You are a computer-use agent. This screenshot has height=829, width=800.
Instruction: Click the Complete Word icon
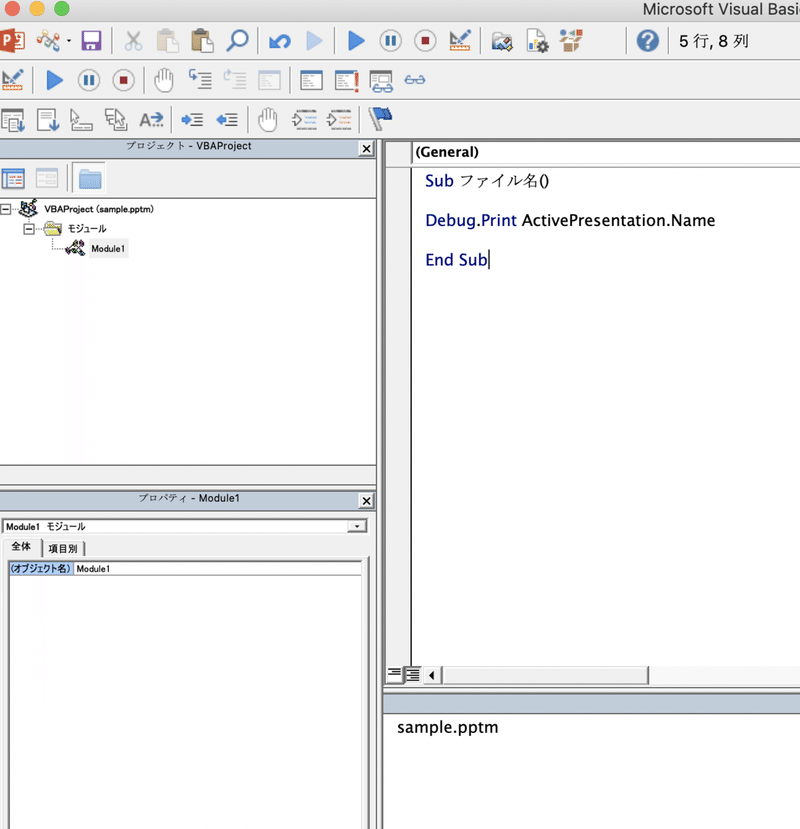coord(151,120)
